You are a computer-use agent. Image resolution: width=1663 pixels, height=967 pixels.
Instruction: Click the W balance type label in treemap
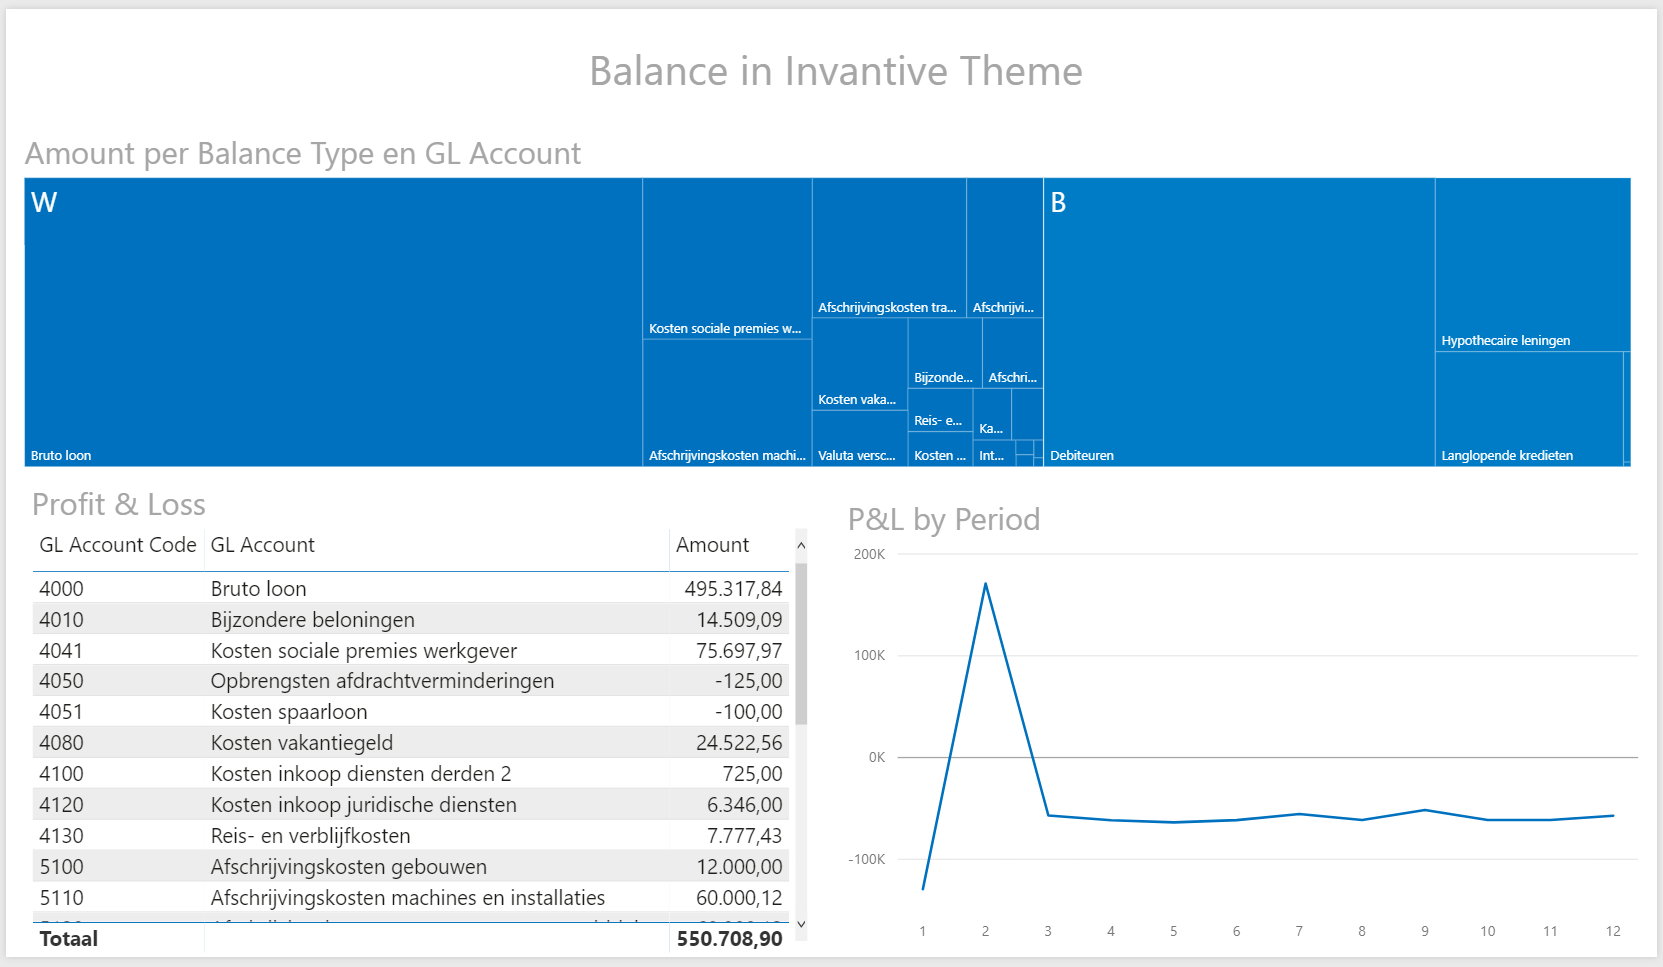pyautogui.click(x=44, y=202)
